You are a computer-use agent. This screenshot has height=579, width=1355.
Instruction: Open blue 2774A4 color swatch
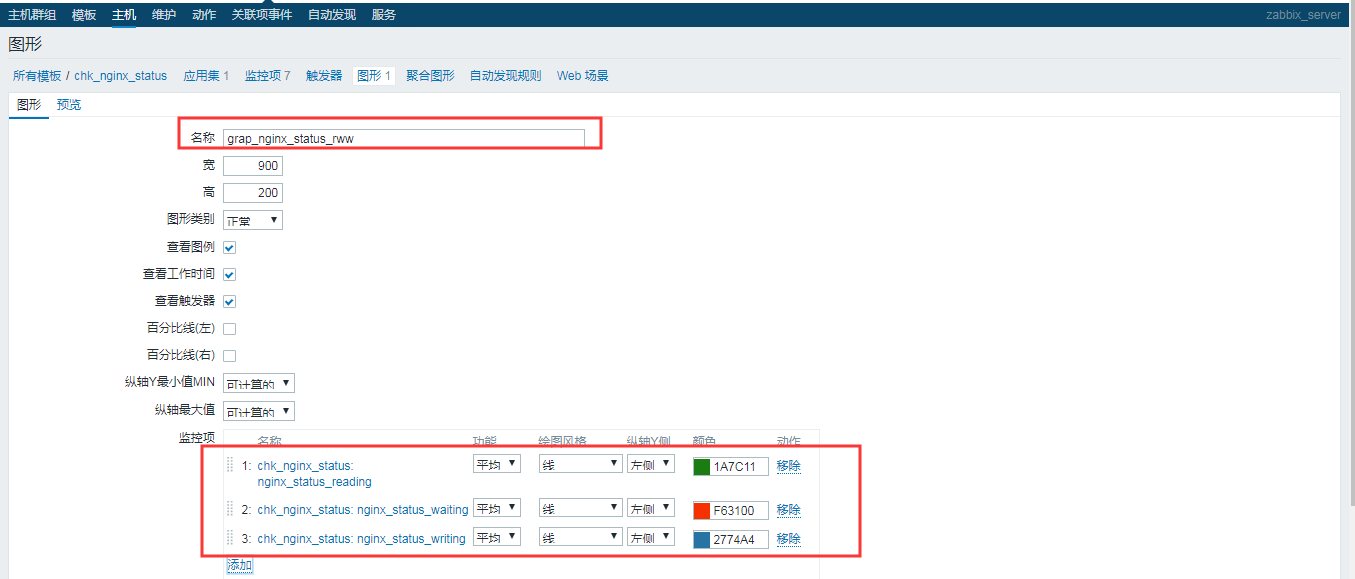701,539
